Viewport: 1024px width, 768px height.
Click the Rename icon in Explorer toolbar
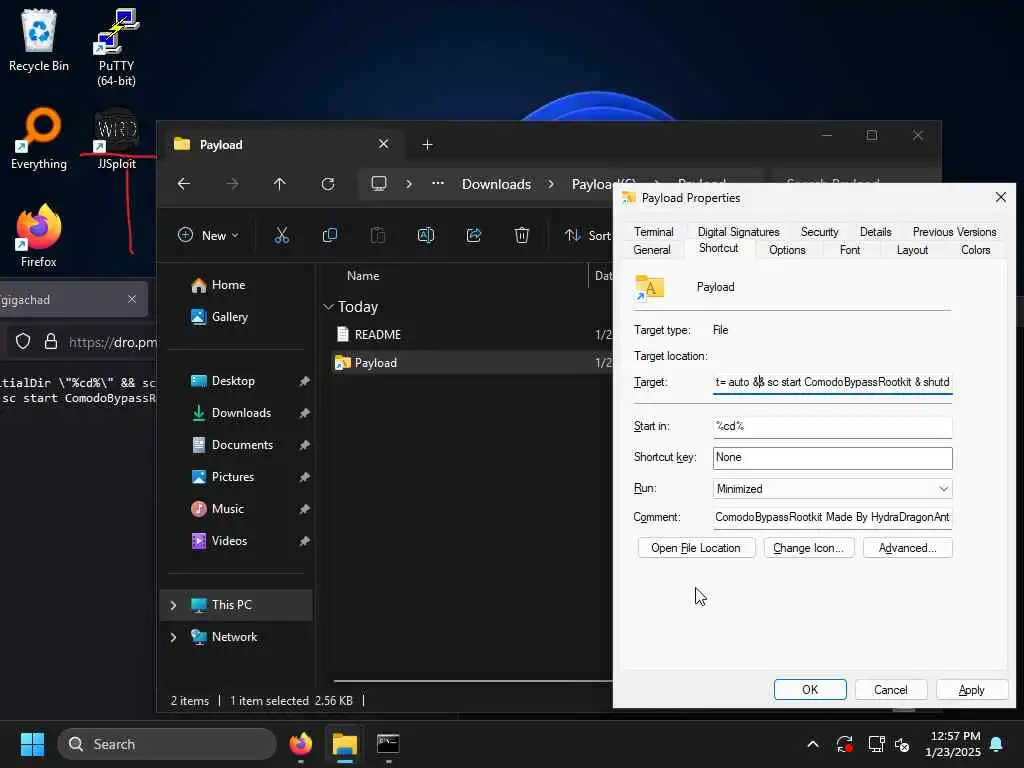pos(426,235)
